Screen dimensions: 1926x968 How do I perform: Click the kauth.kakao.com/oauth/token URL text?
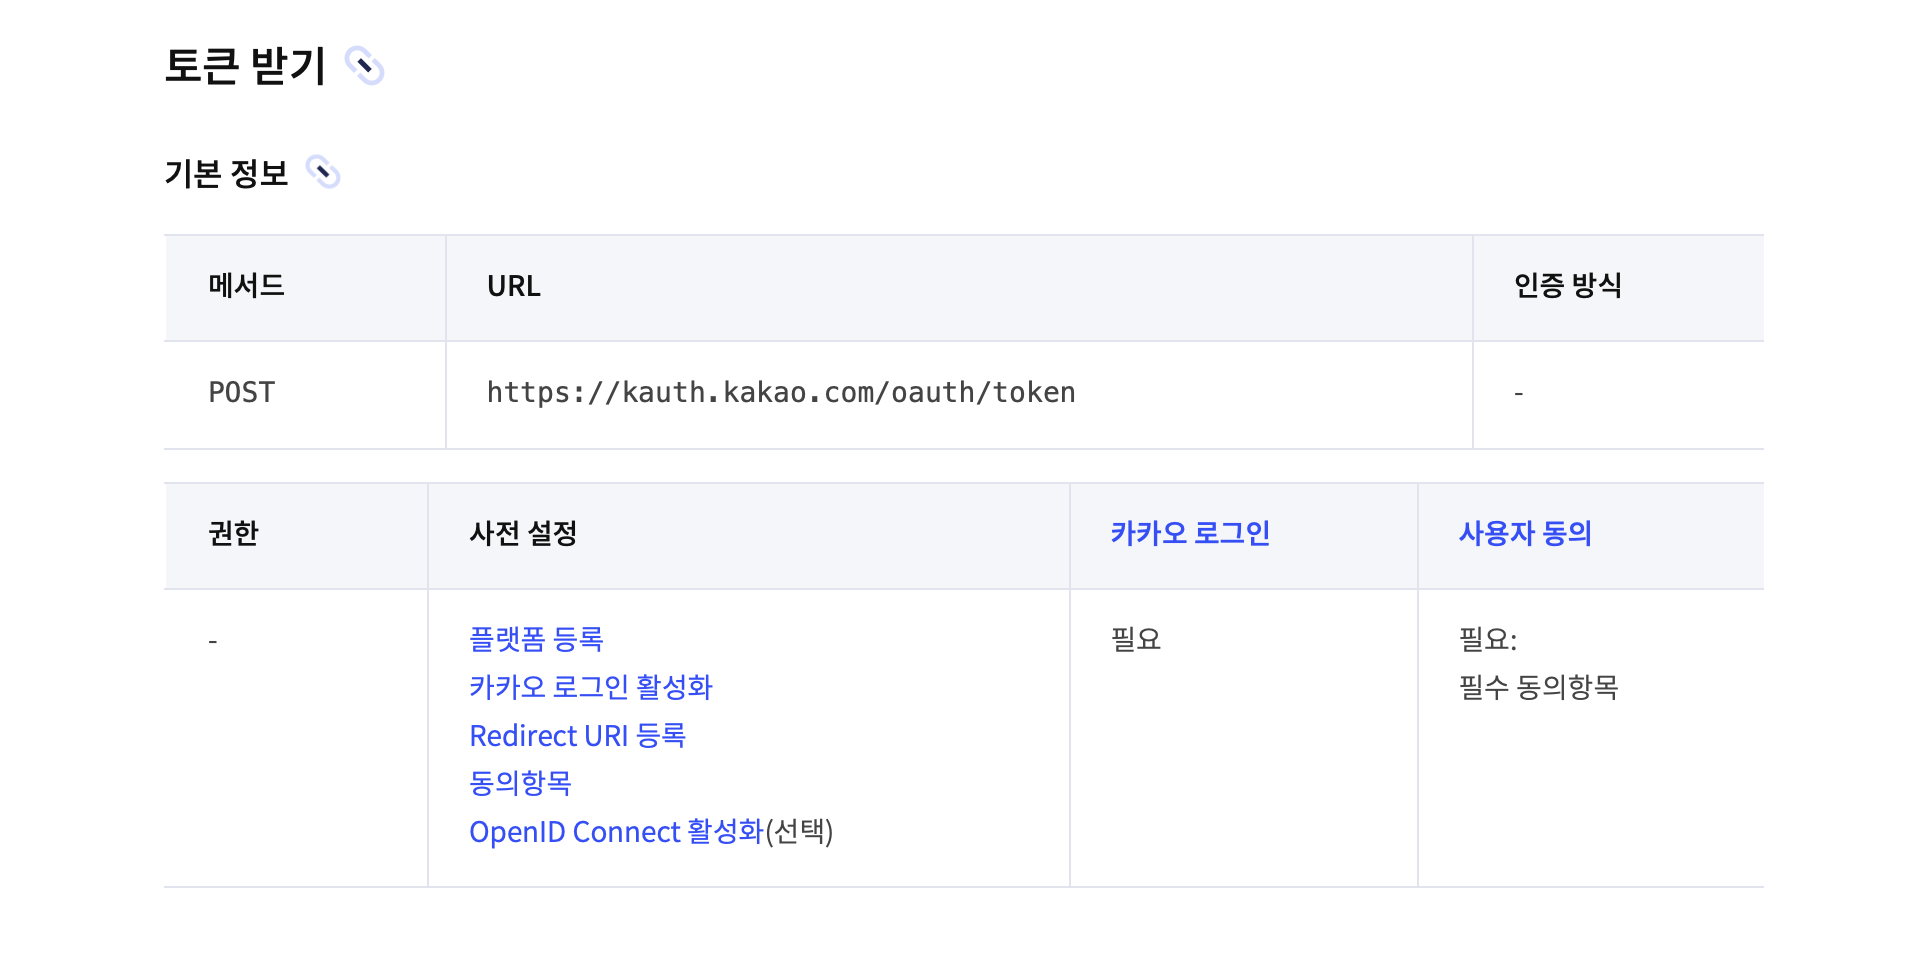[781, 393]
